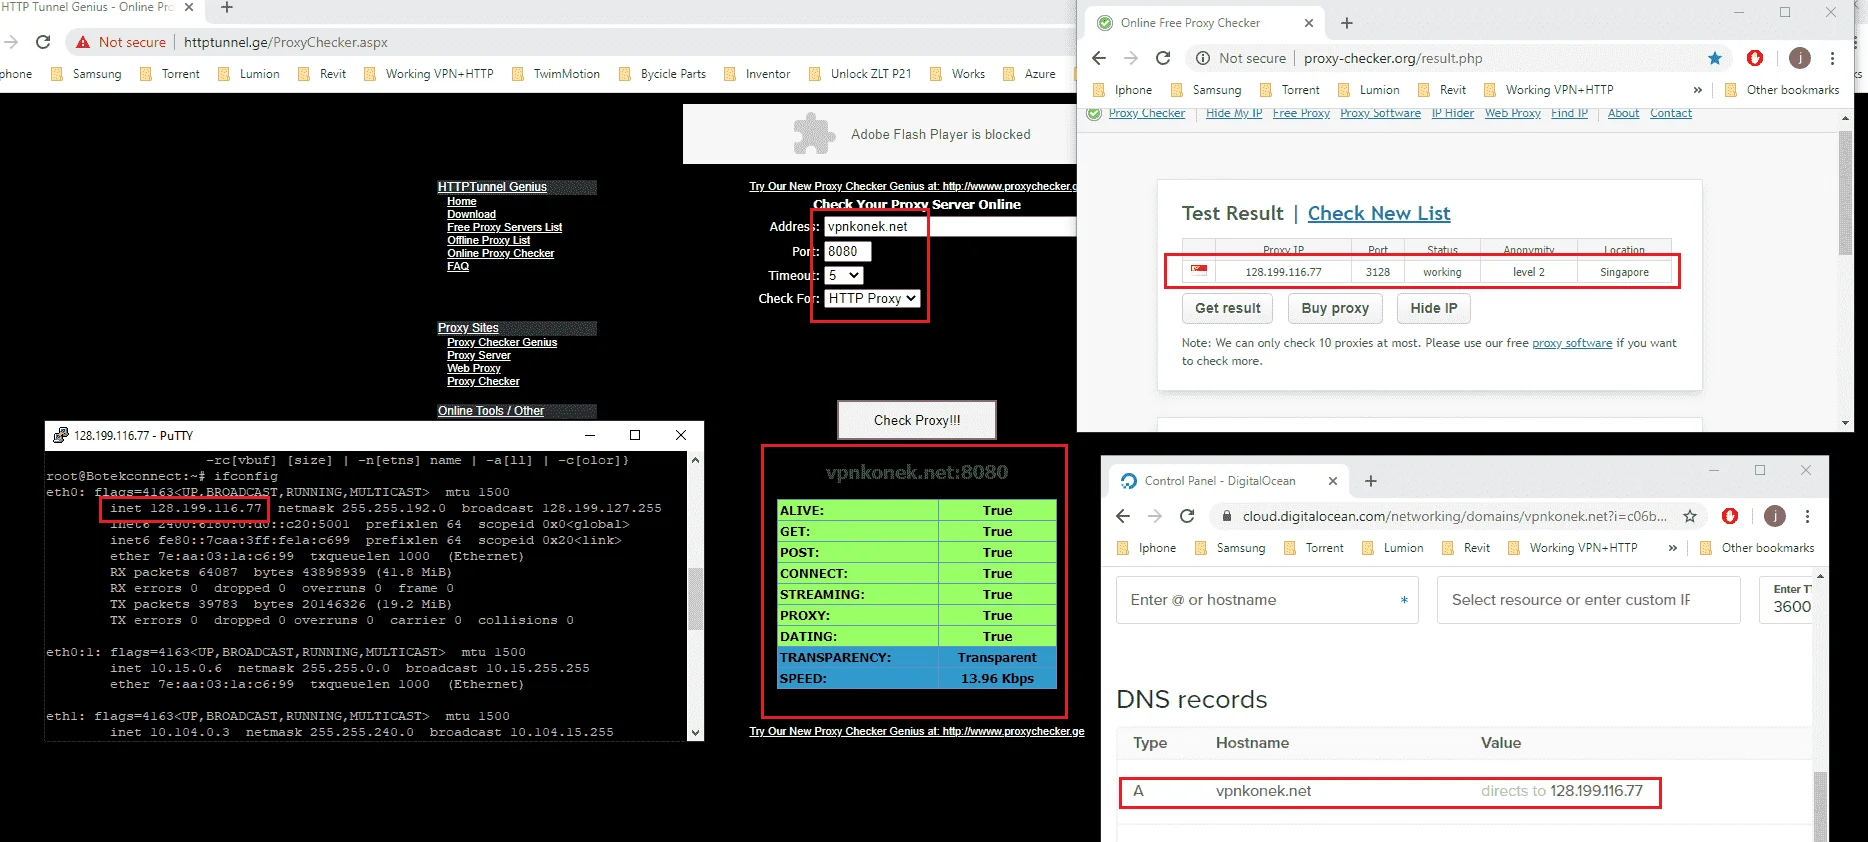Bookmark the DigitalOcean page with the star
Screen dimensions: 1868x842
(1690, 516)
